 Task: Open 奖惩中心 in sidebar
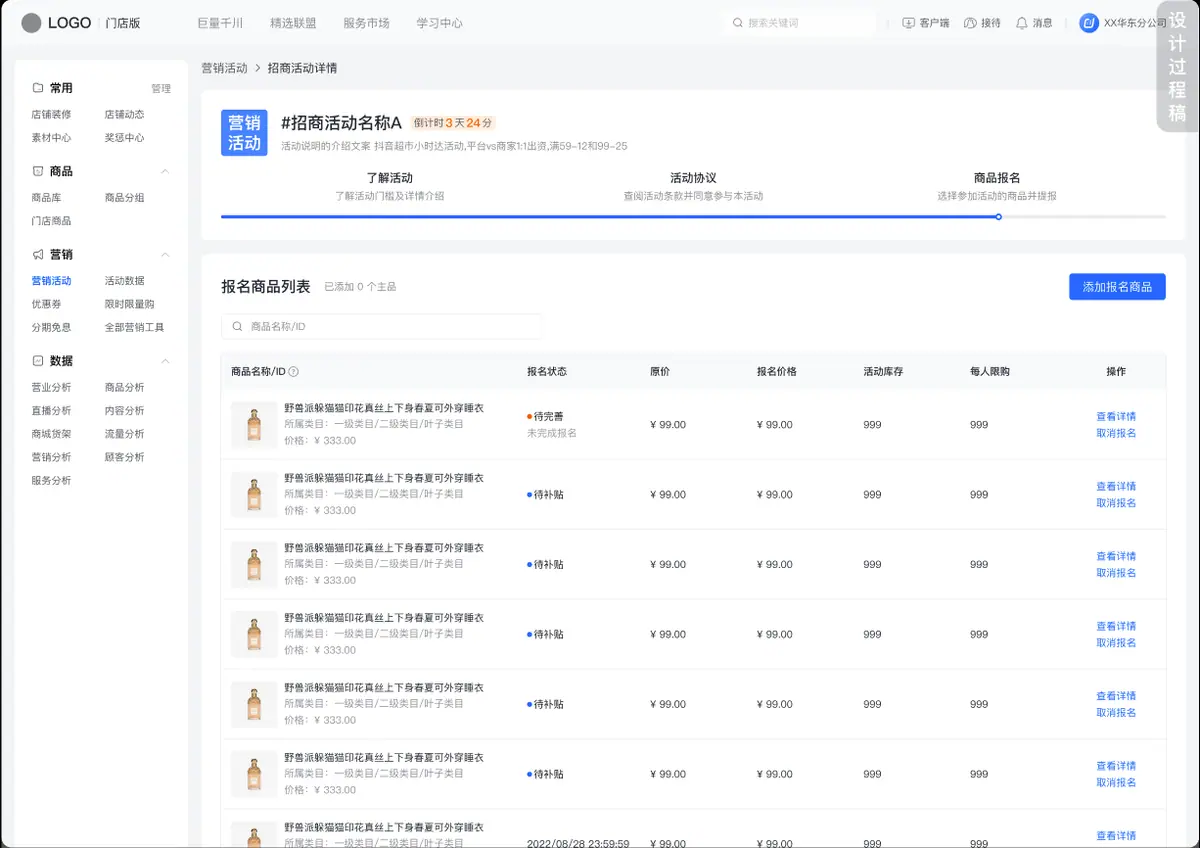[x=124, y=137]
